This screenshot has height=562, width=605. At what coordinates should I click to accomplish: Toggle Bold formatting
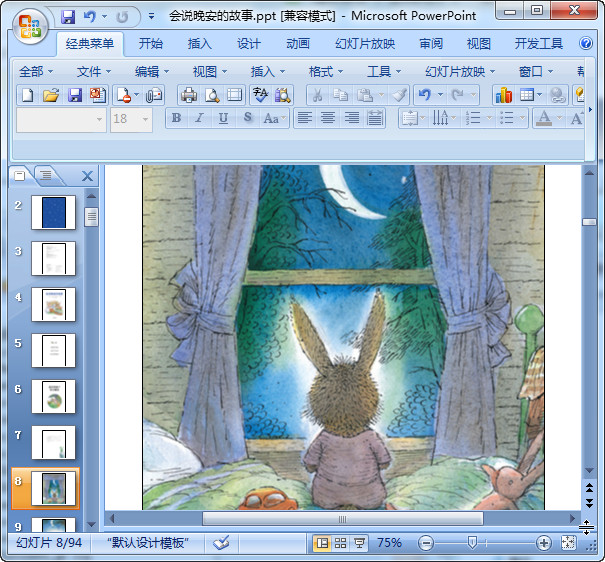coord(176,118)
